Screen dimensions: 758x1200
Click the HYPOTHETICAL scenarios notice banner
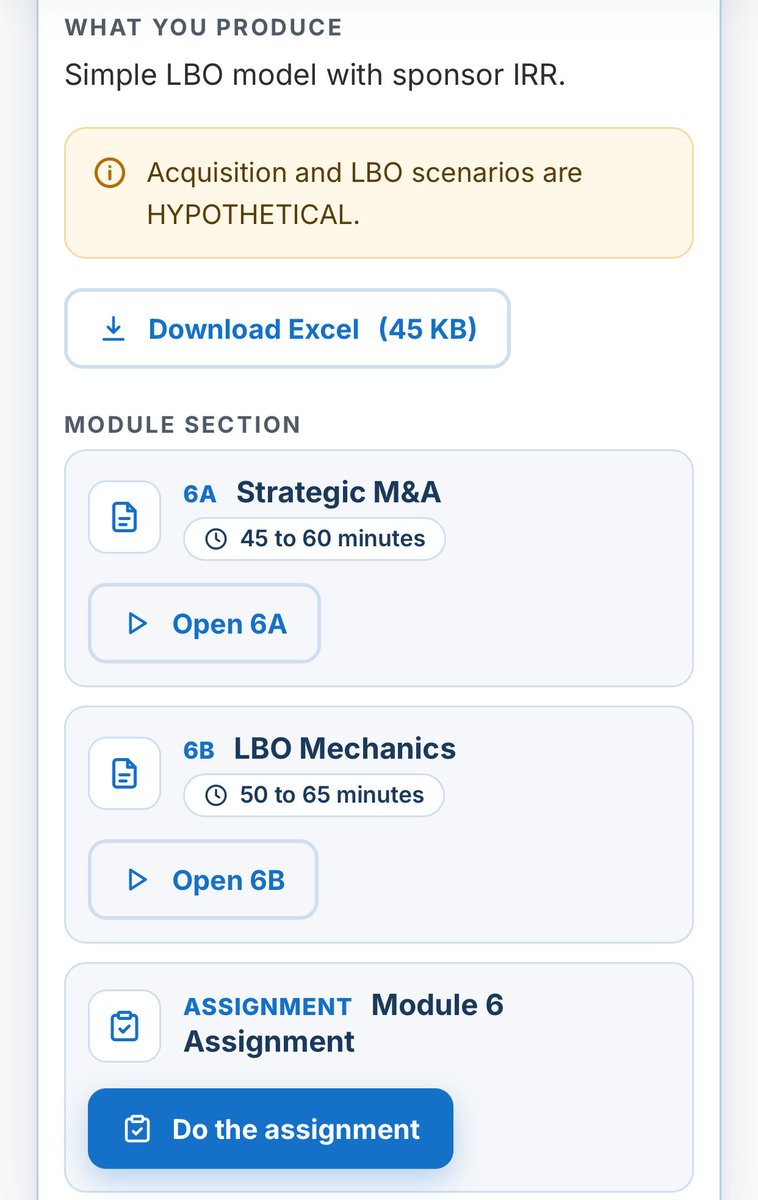(x=379, y=193)
